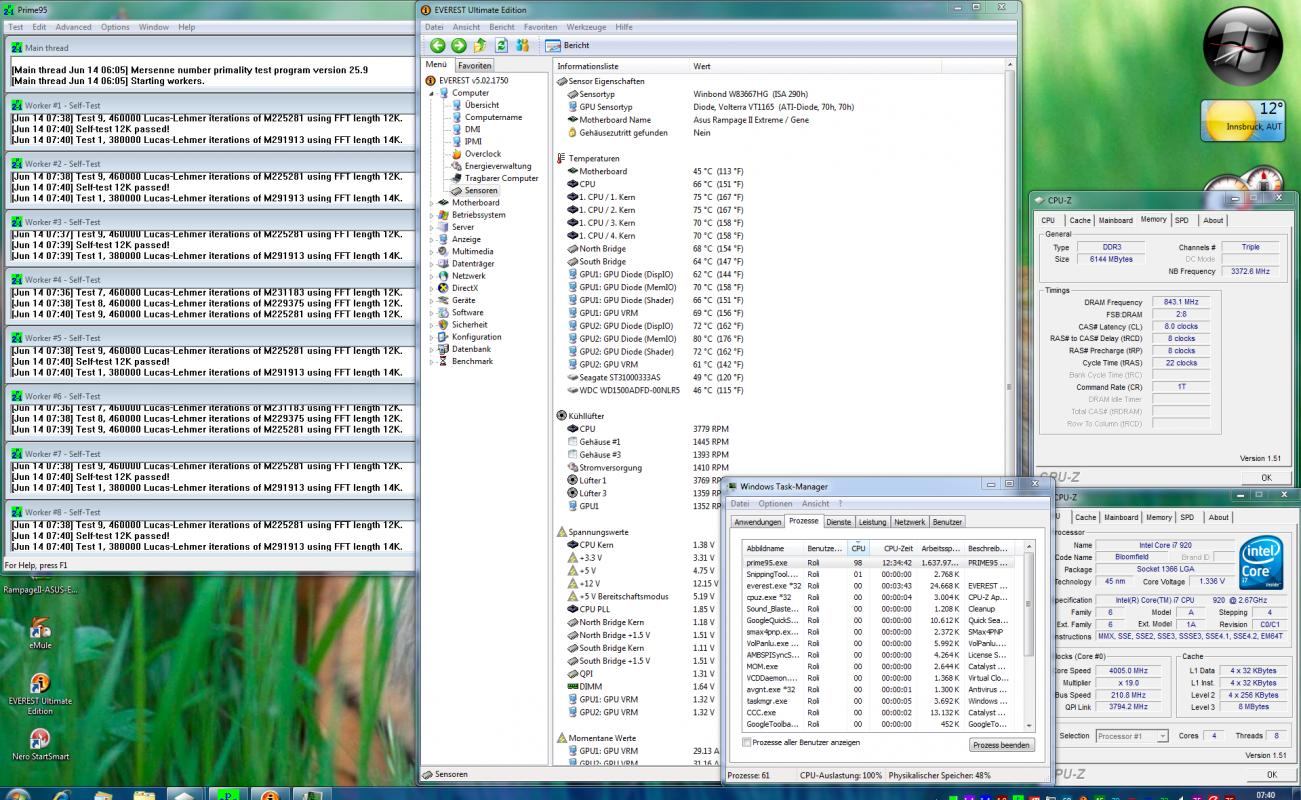The height and width of the screenshot is (800, 1301).
Task: Expand the Benchmark tree node
Action: point(432,361)
